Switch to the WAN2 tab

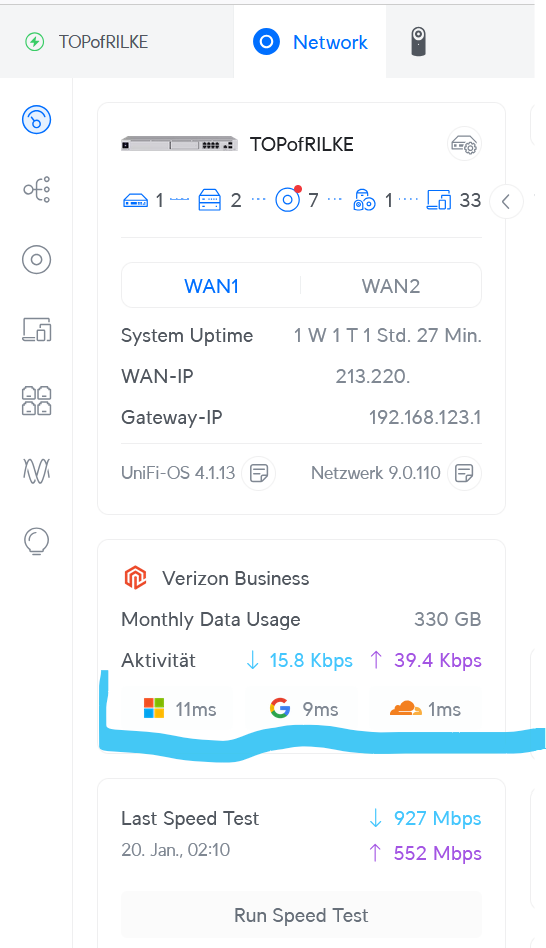click(391, 285)
